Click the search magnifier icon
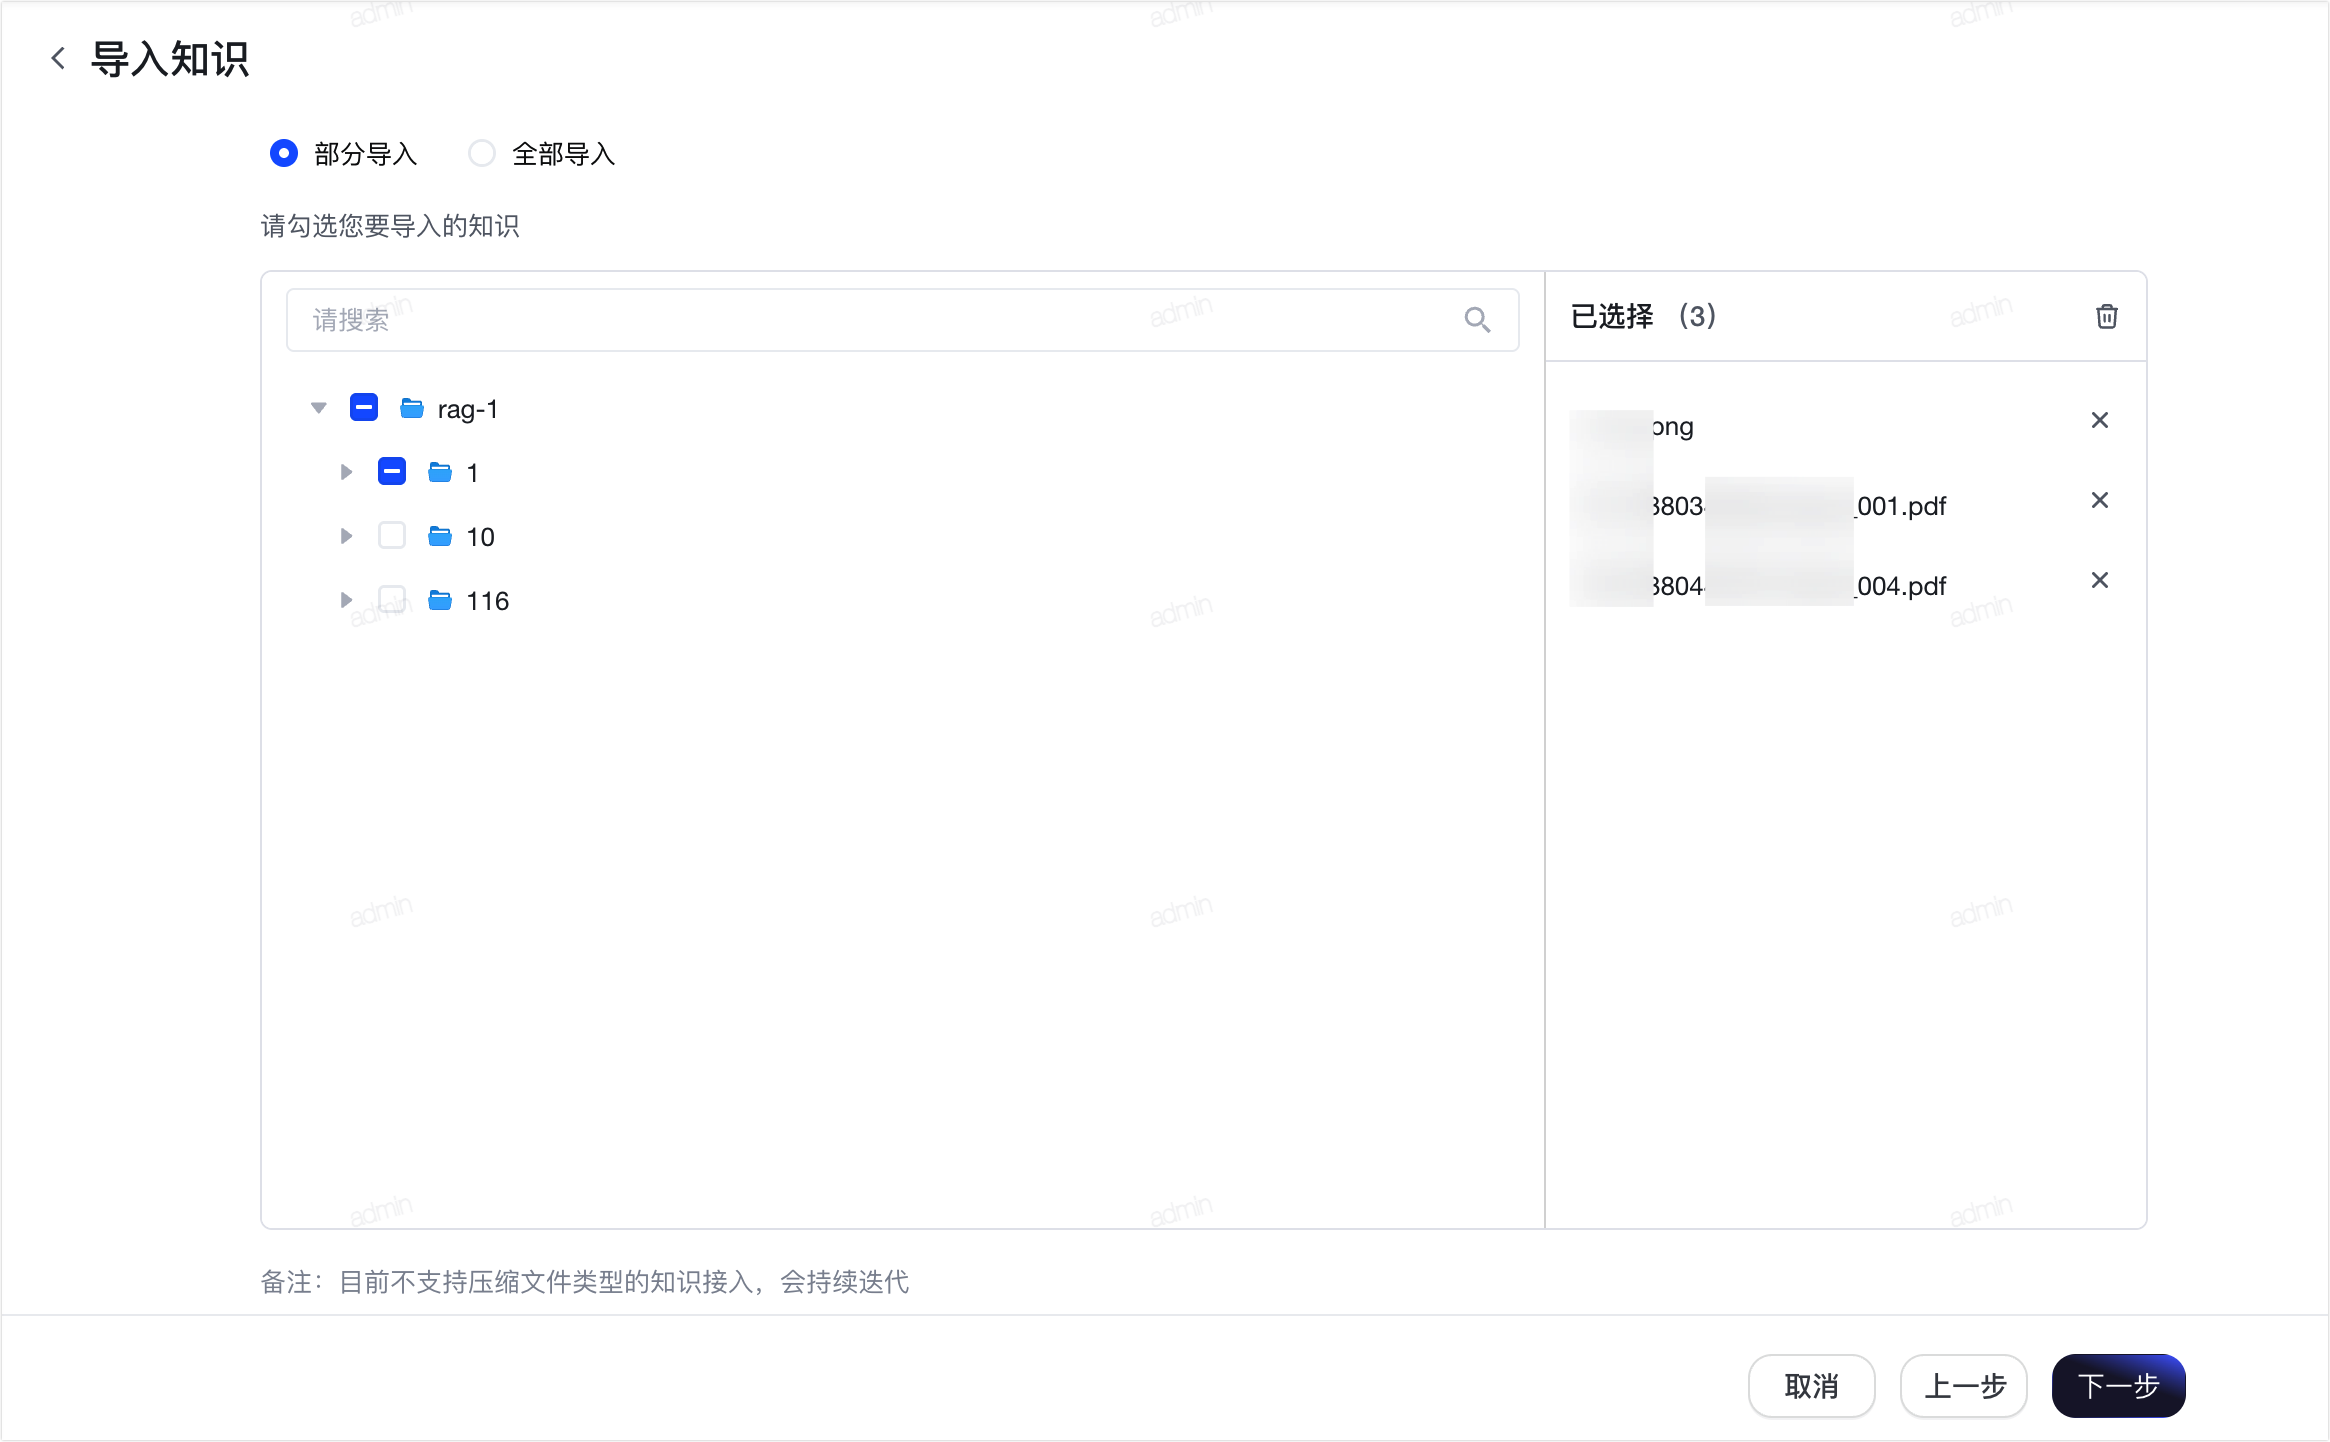Screen dimensions: 2330x1442 1477,319
